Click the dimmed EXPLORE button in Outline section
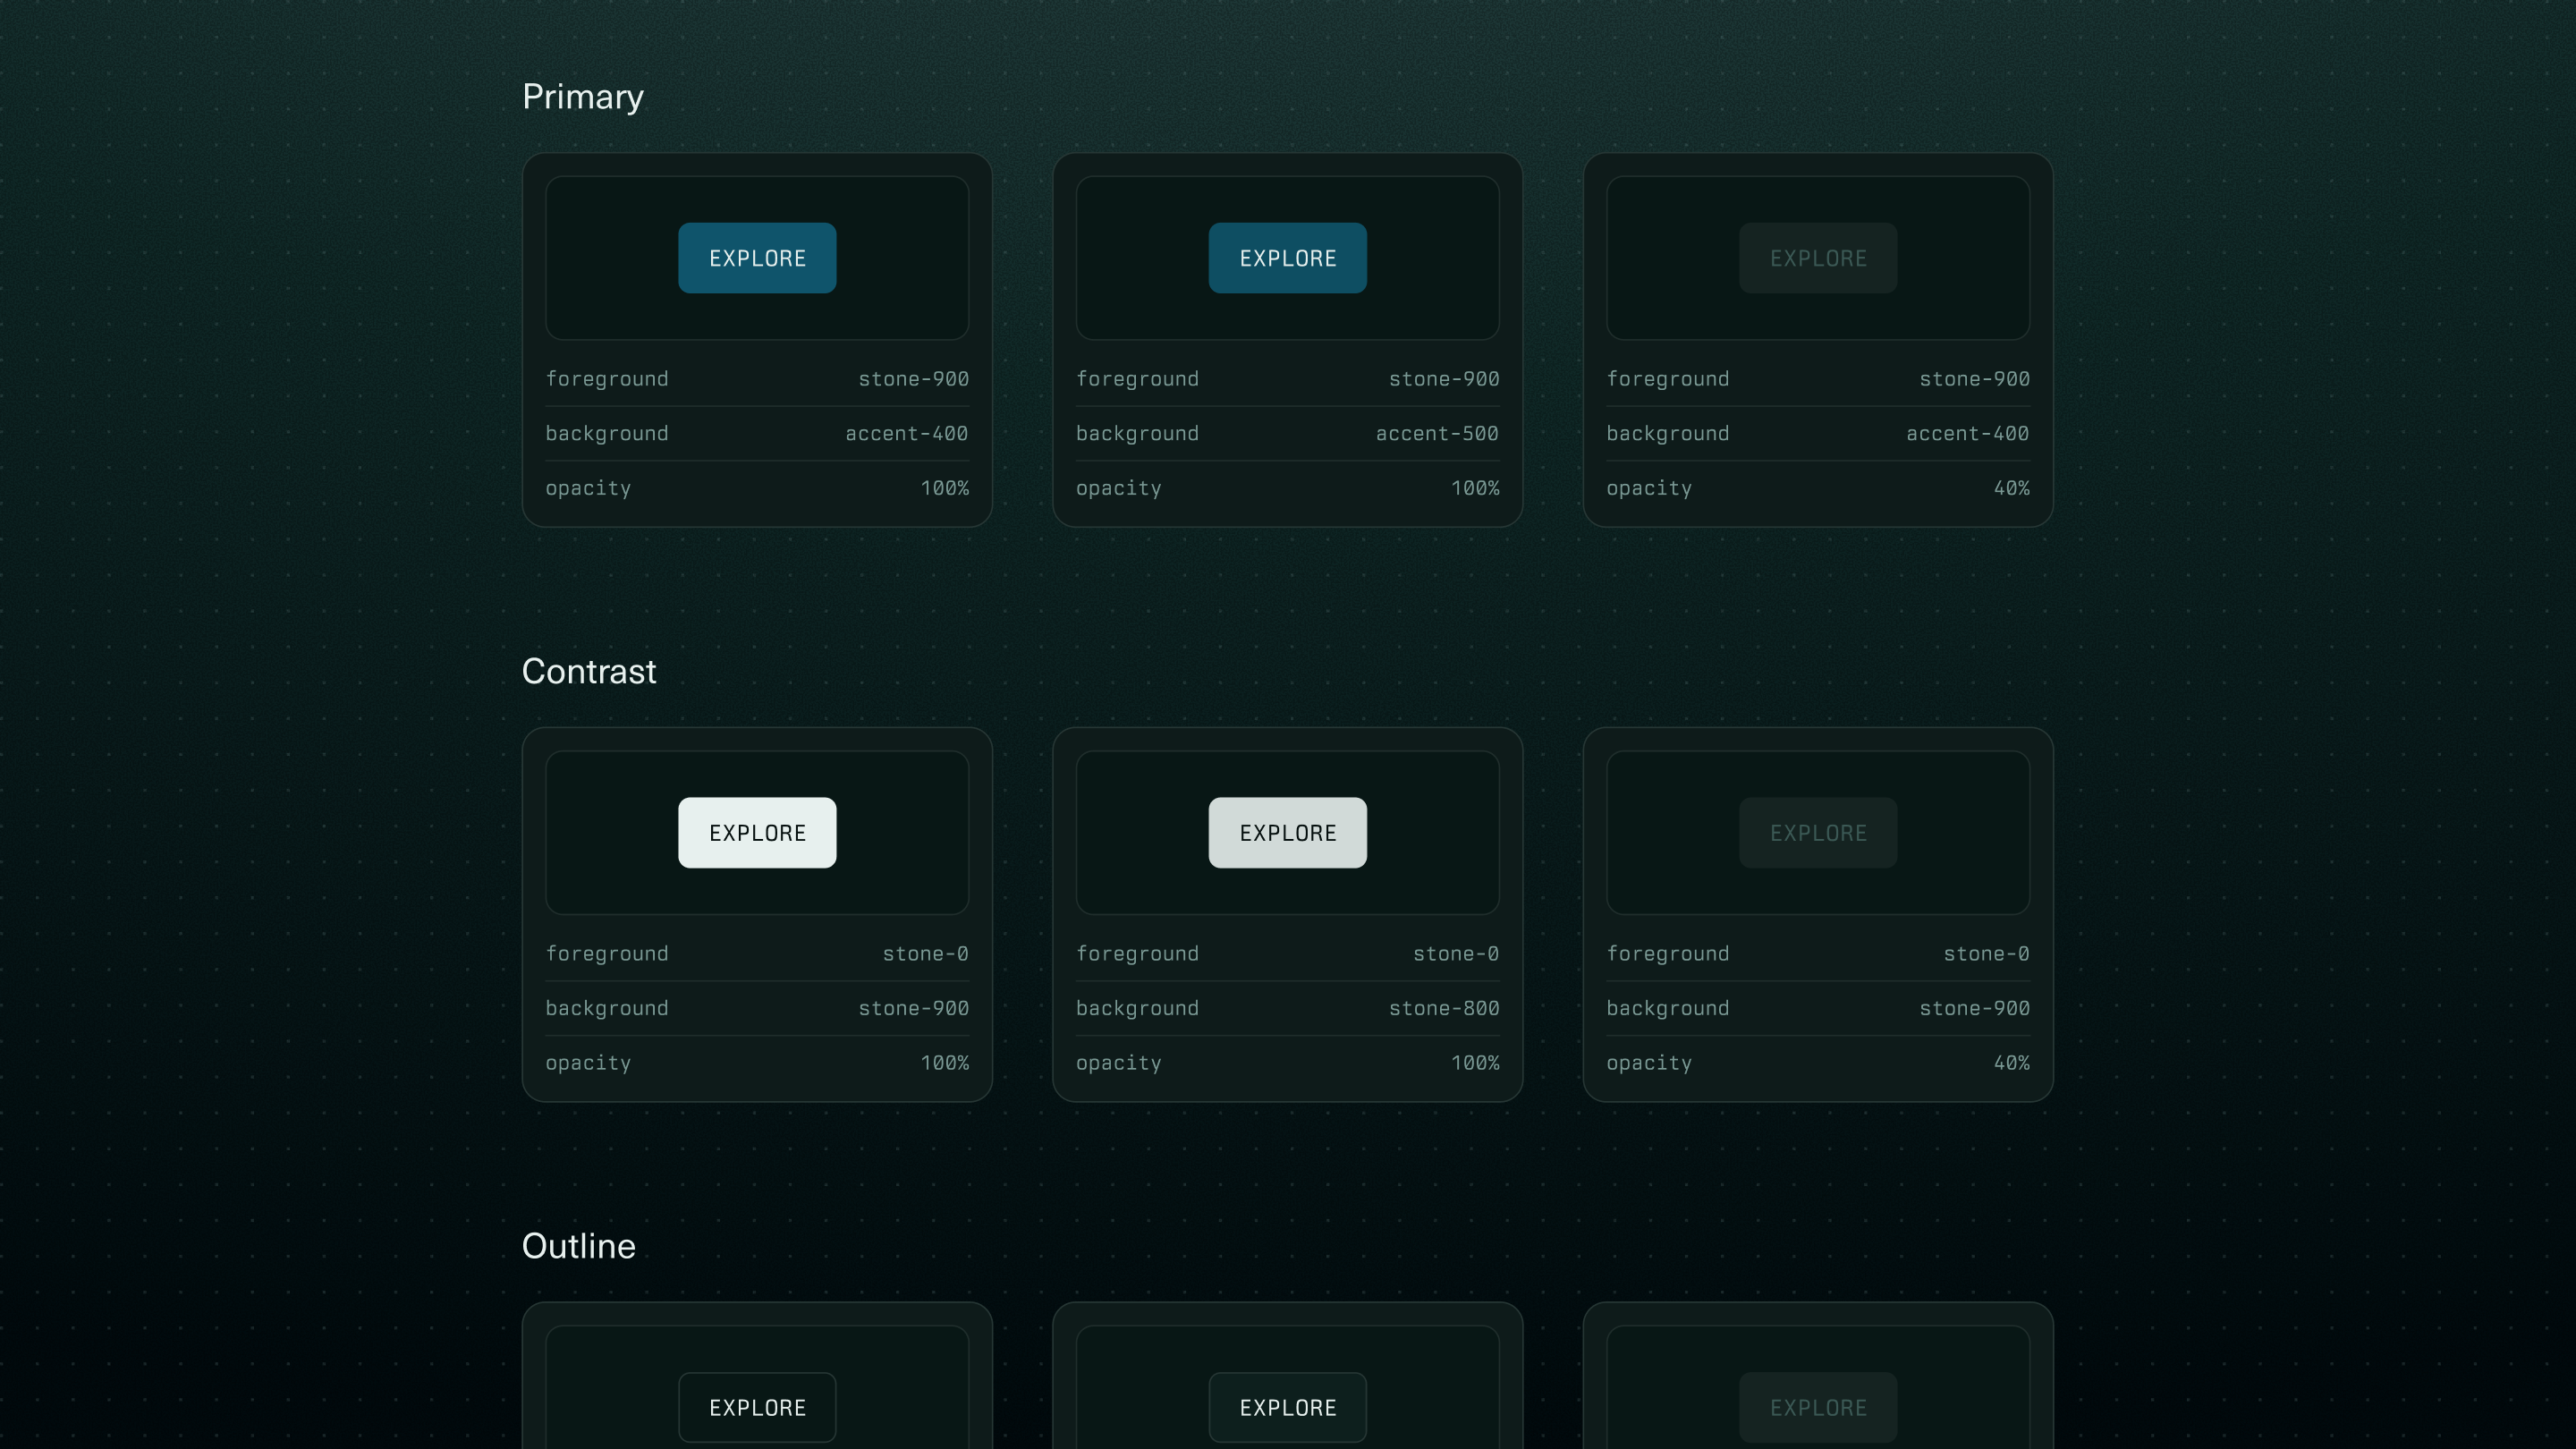2576x1449 pixels. [1818, 1407]
